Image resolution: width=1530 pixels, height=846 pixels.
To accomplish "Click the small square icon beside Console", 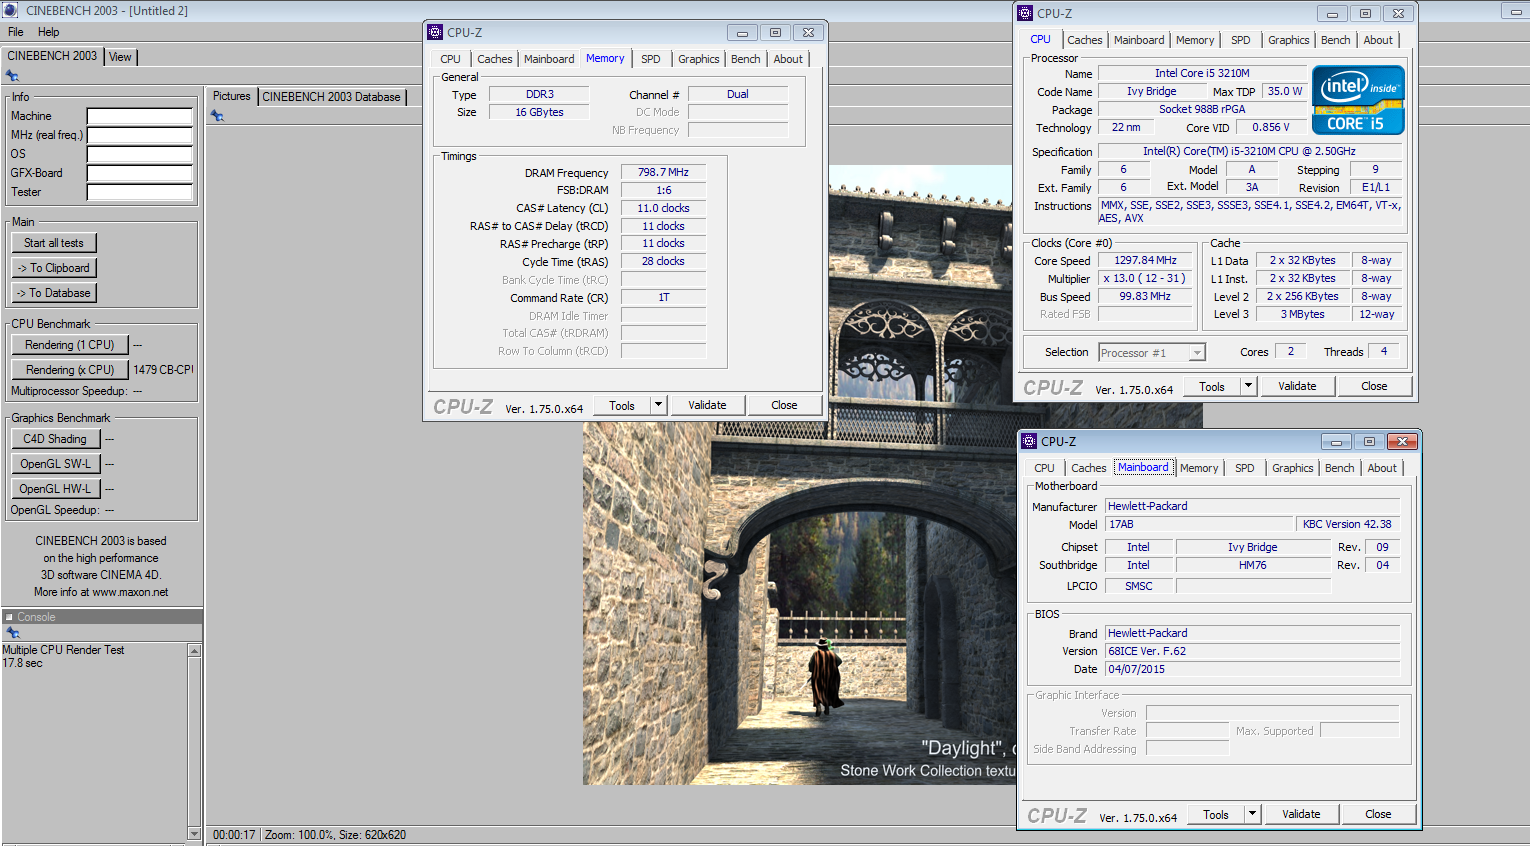I will pos(9,617).
